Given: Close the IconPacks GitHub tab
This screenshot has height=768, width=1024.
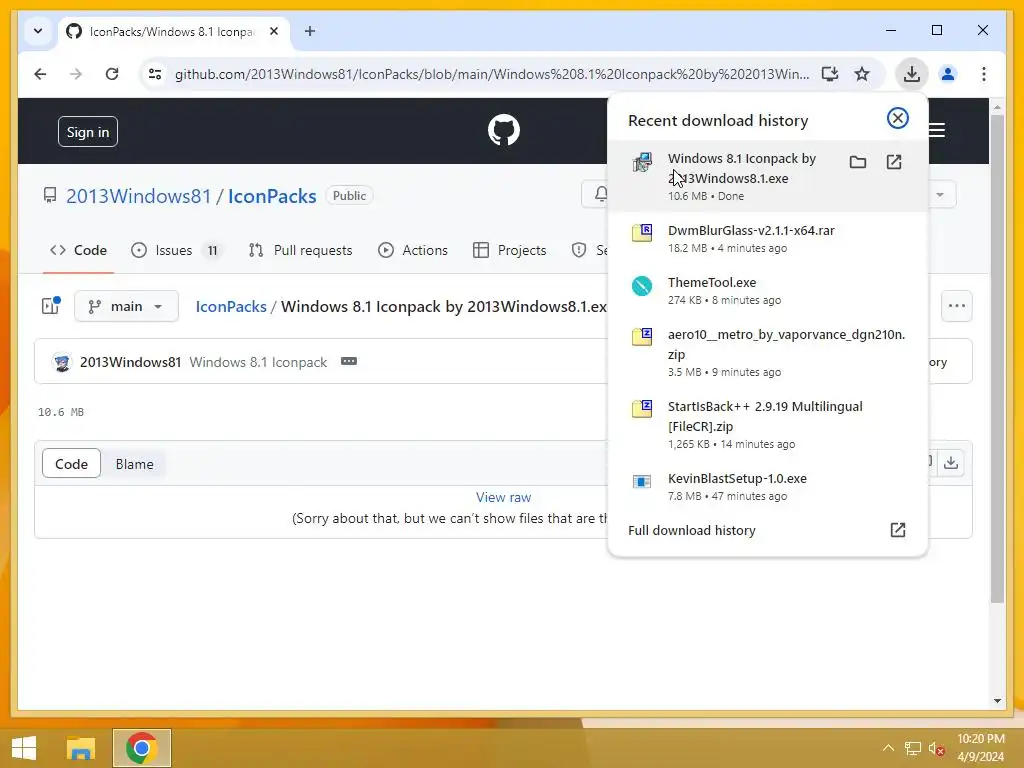Looking at the screenshot, I should coord(274,31).
